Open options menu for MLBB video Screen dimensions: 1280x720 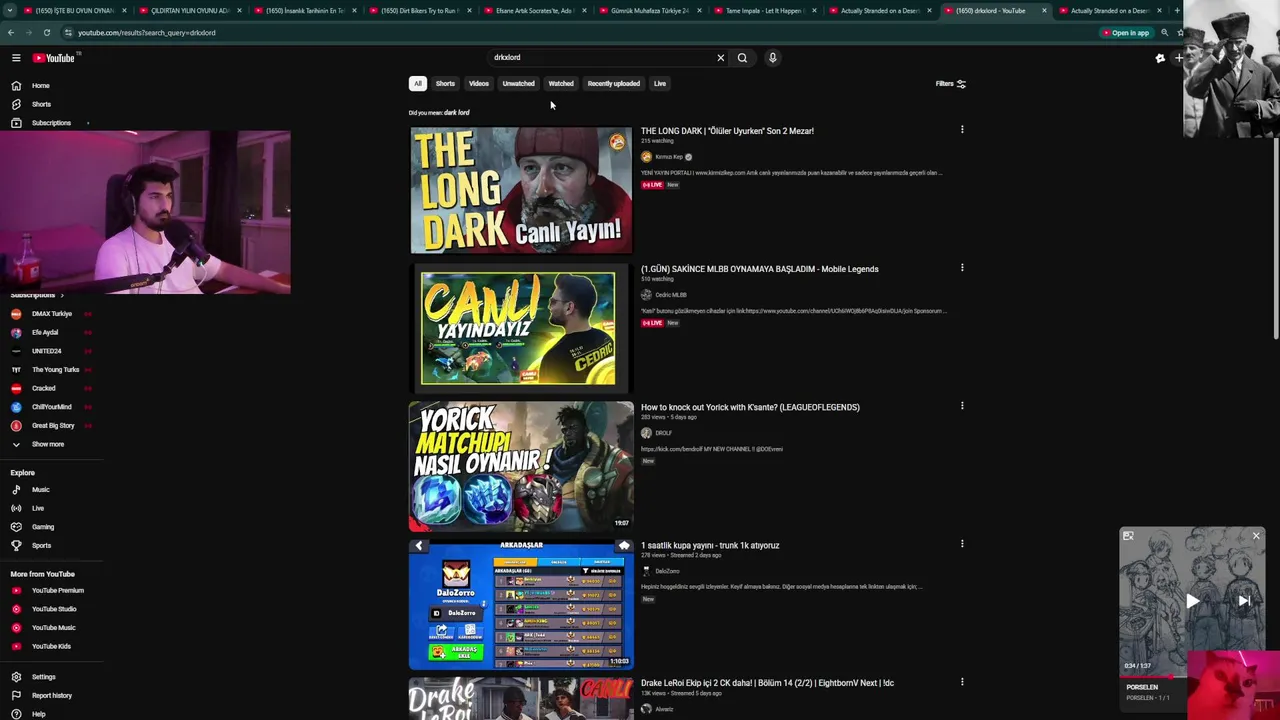point(962,268)
